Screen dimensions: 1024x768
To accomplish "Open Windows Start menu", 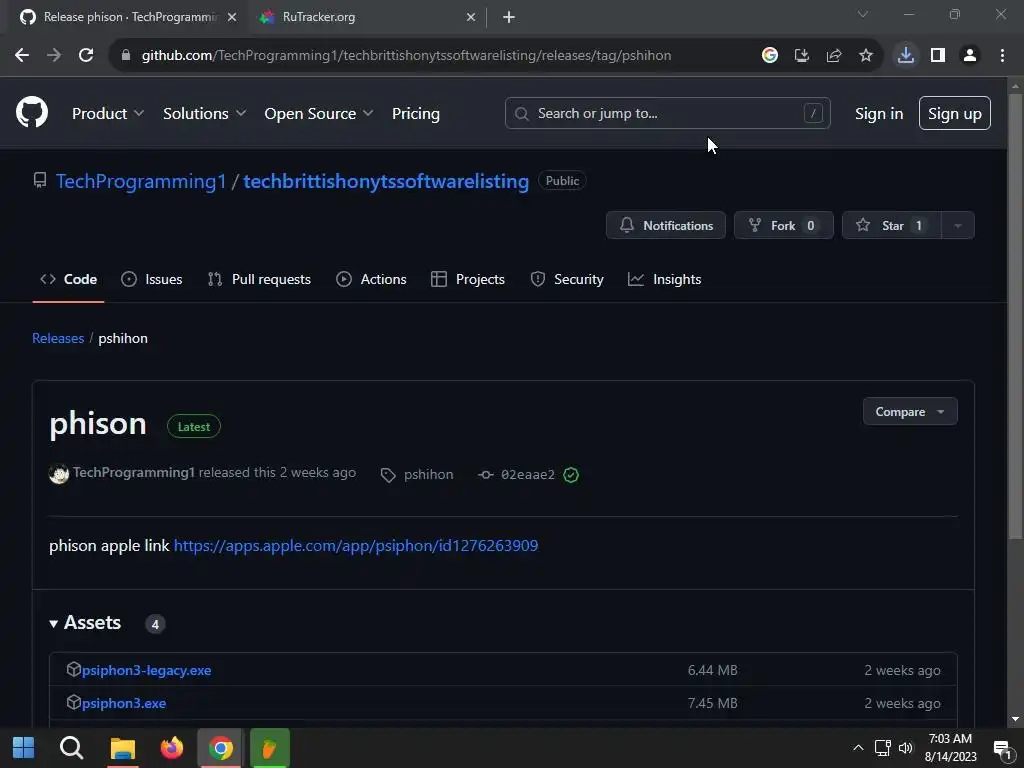I will coord(24,748).
